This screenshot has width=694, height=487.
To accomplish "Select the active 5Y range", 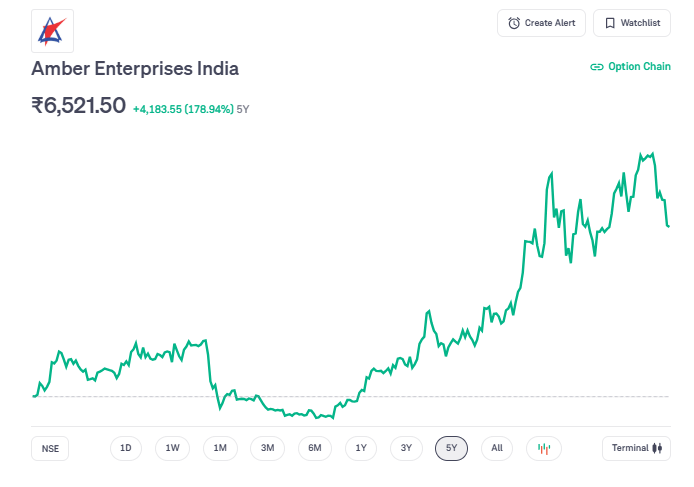I will (x=451, y=448).
